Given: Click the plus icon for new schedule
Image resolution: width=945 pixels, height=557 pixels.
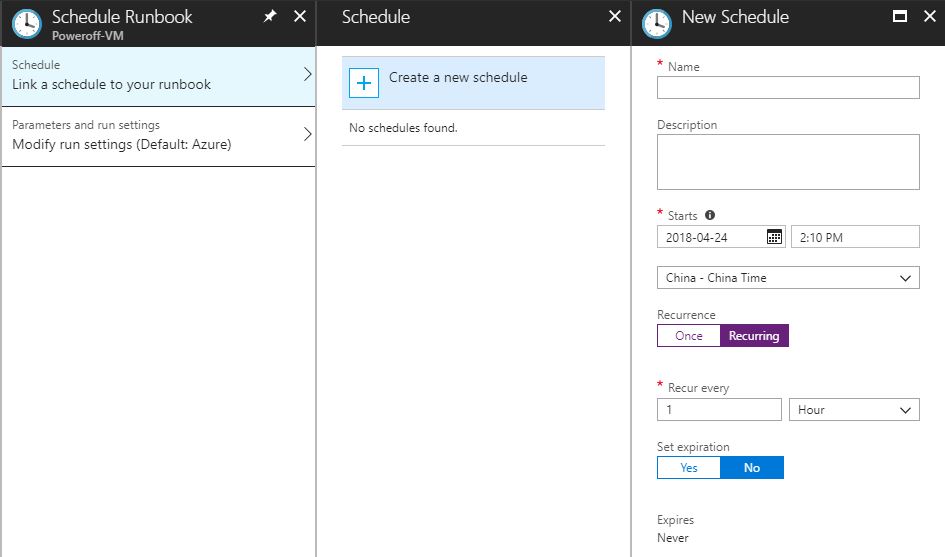Looking at the screenshot, I should point(364,83).
